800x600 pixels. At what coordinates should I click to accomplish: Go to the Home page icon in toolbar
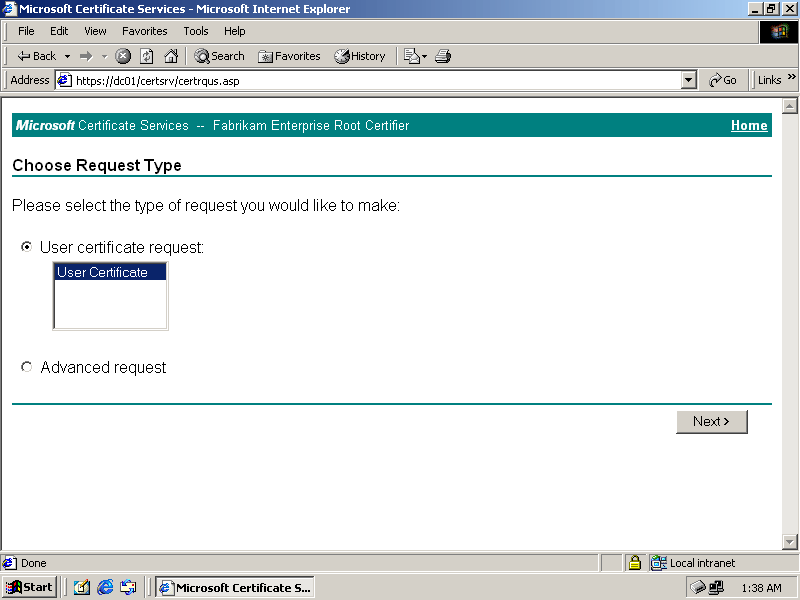pos(171,56)
